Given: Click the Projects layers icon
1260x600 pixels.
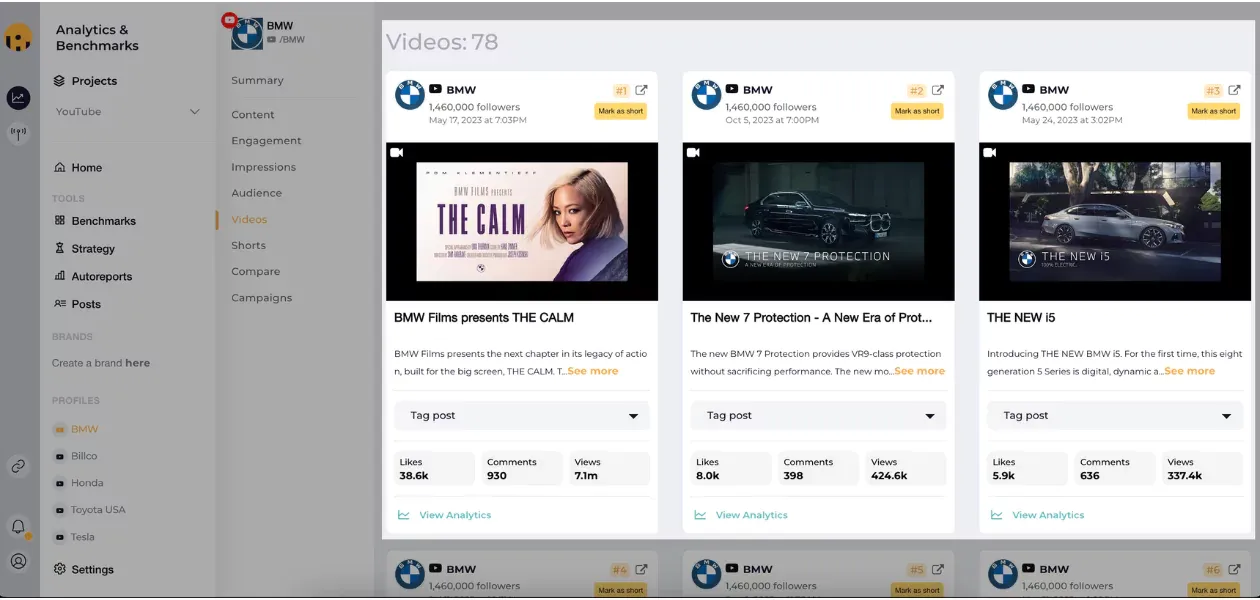Looking at the screenshot, I should (60, 80).
